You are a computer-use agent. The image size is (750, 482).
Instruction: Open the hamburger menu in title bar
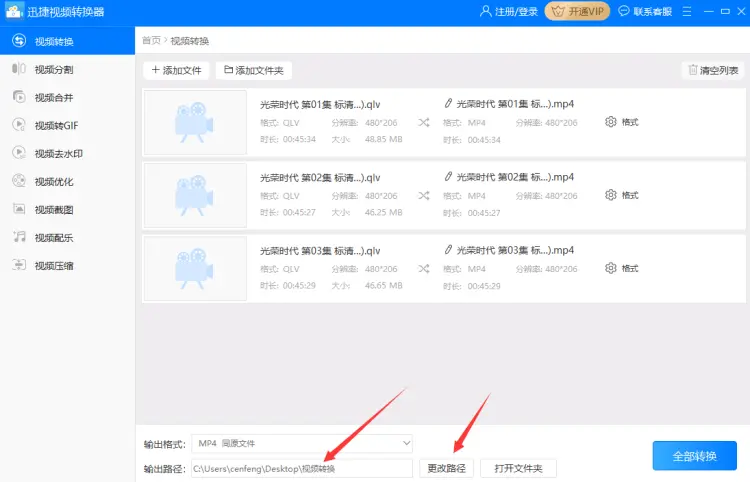pyautogui.click(x=687, y=11)
